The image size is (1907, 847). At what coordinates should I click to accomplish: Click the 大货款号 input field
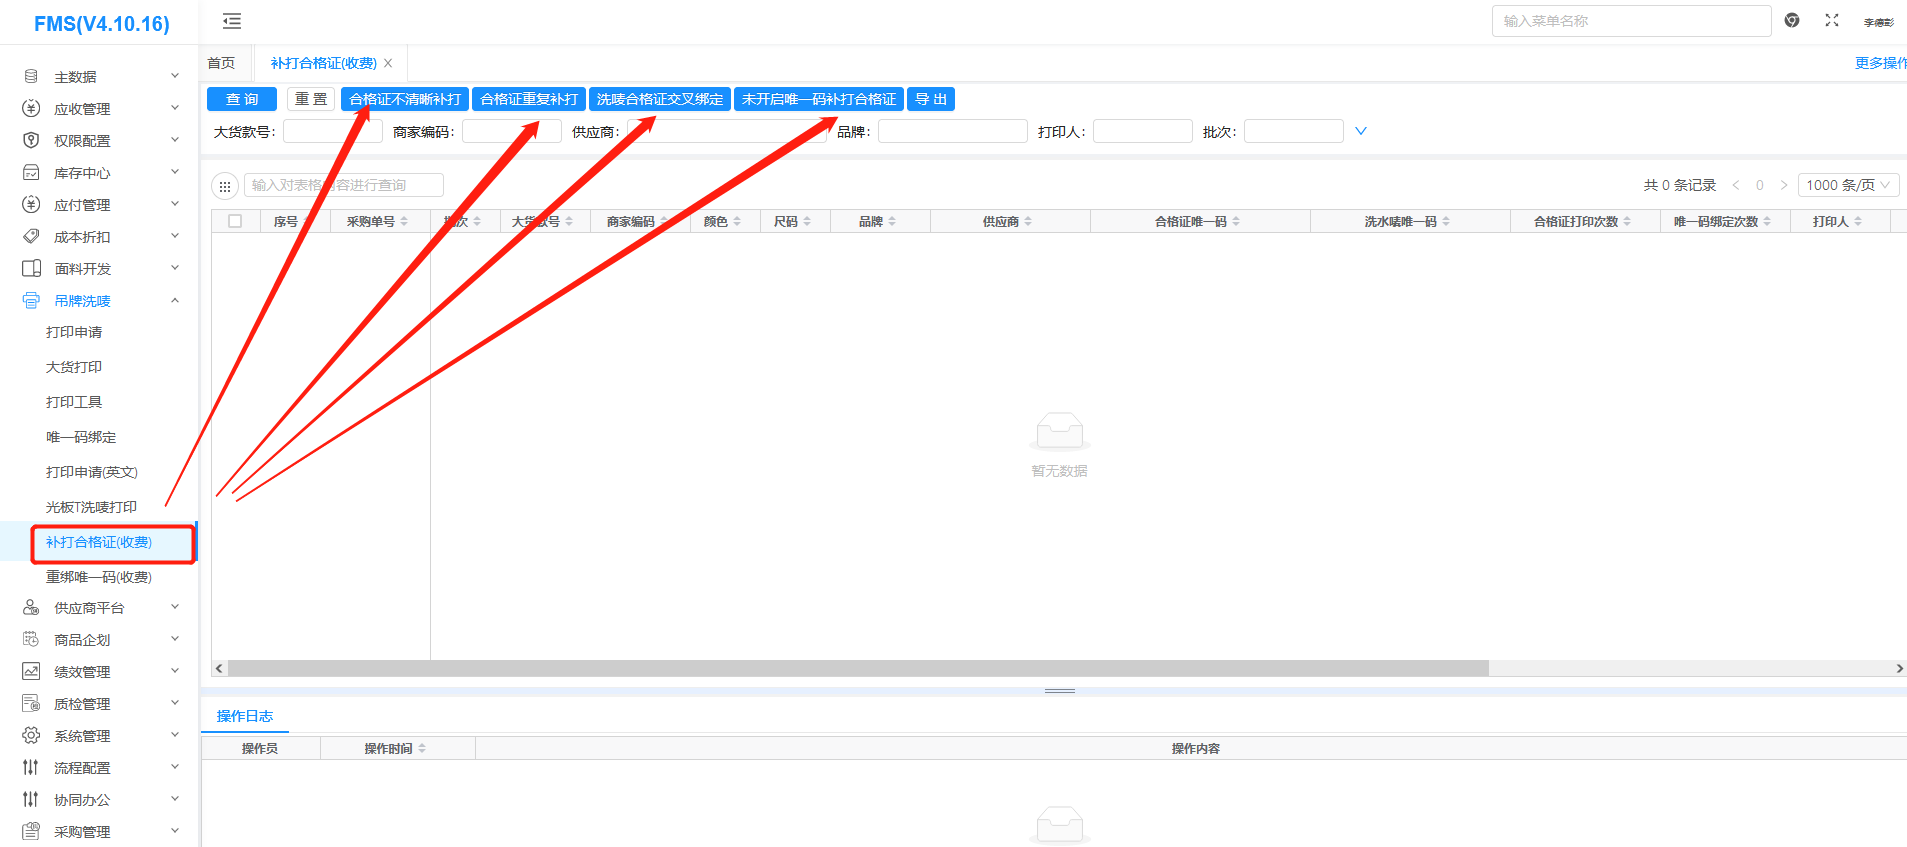(332, 131)
